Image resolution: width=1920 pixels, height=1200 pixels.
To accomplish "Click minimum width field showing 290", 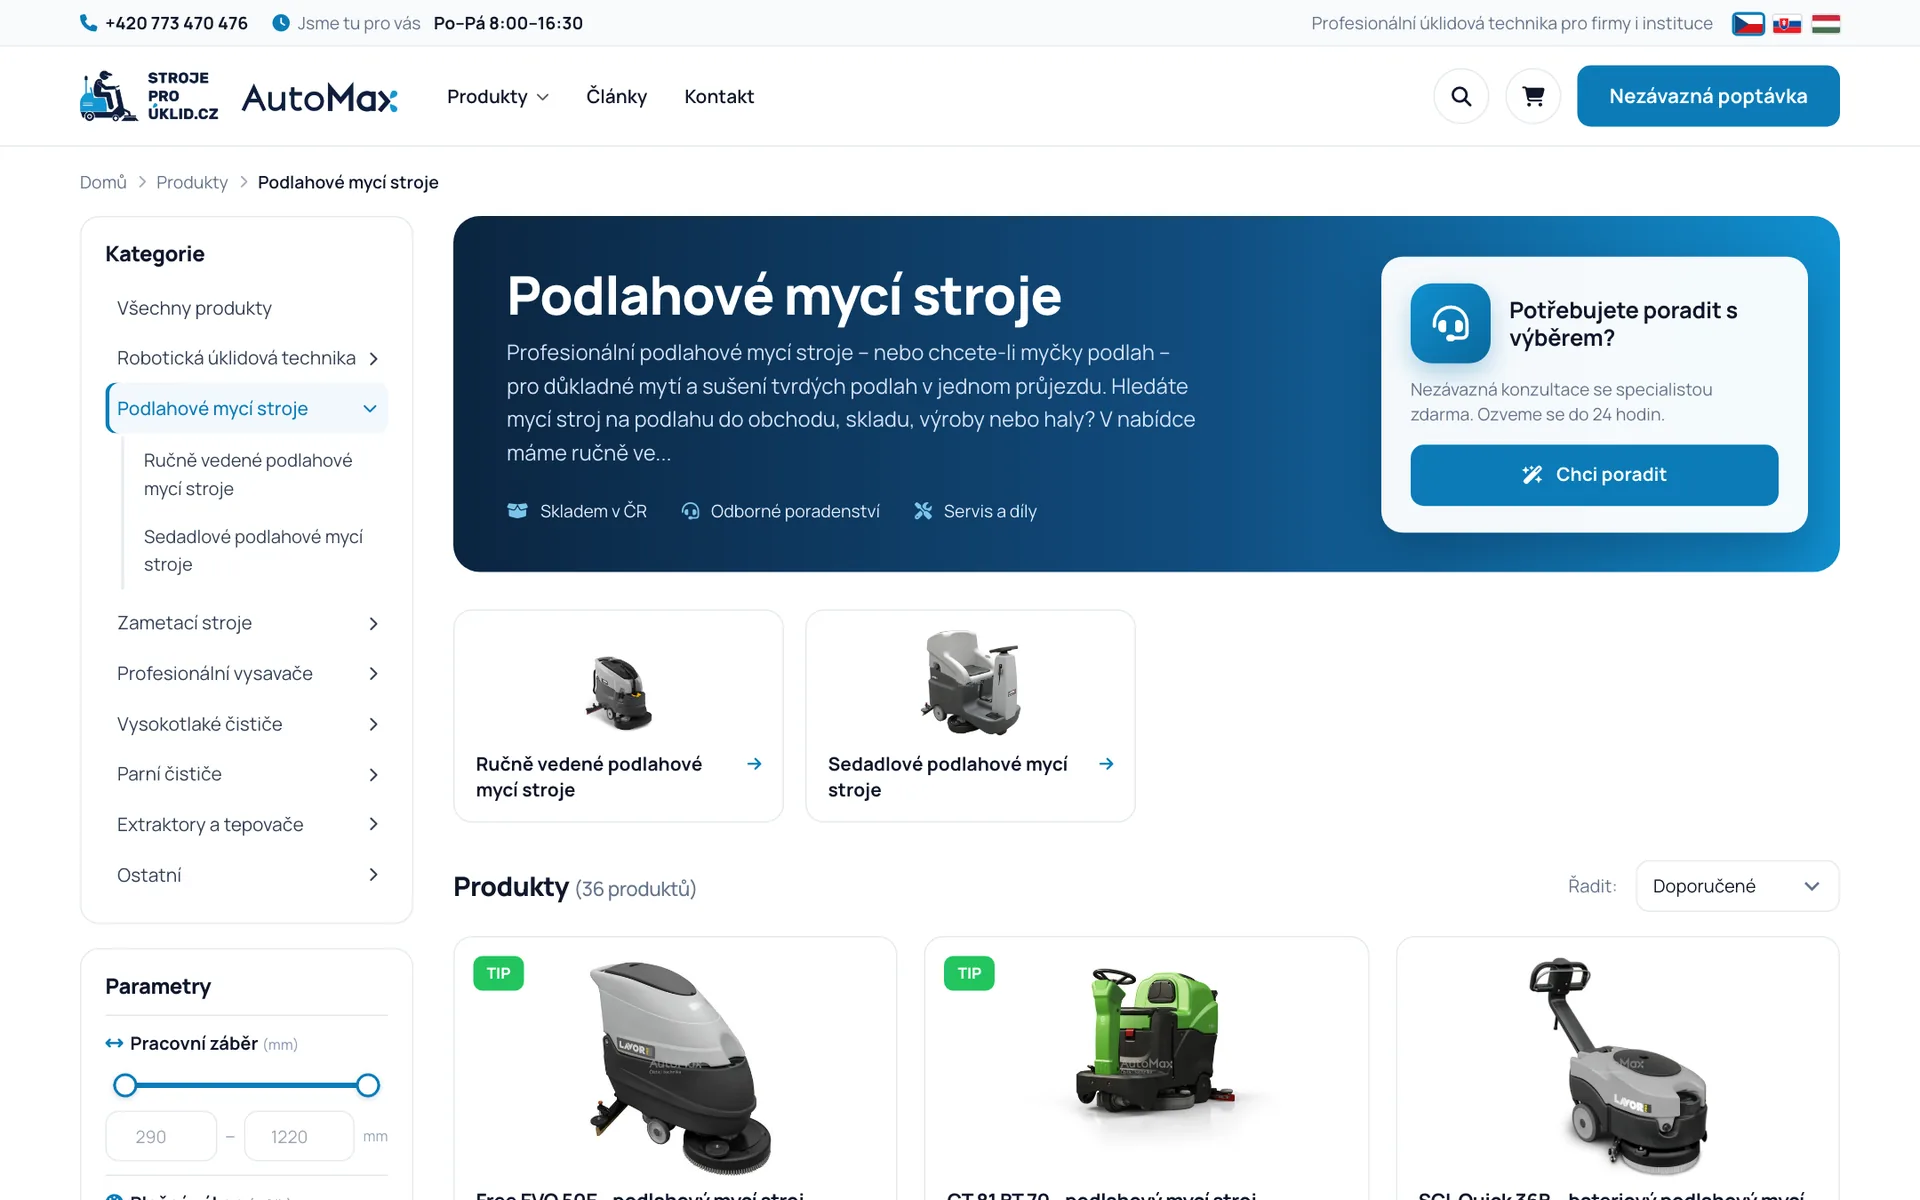I will coord(161,1136).
